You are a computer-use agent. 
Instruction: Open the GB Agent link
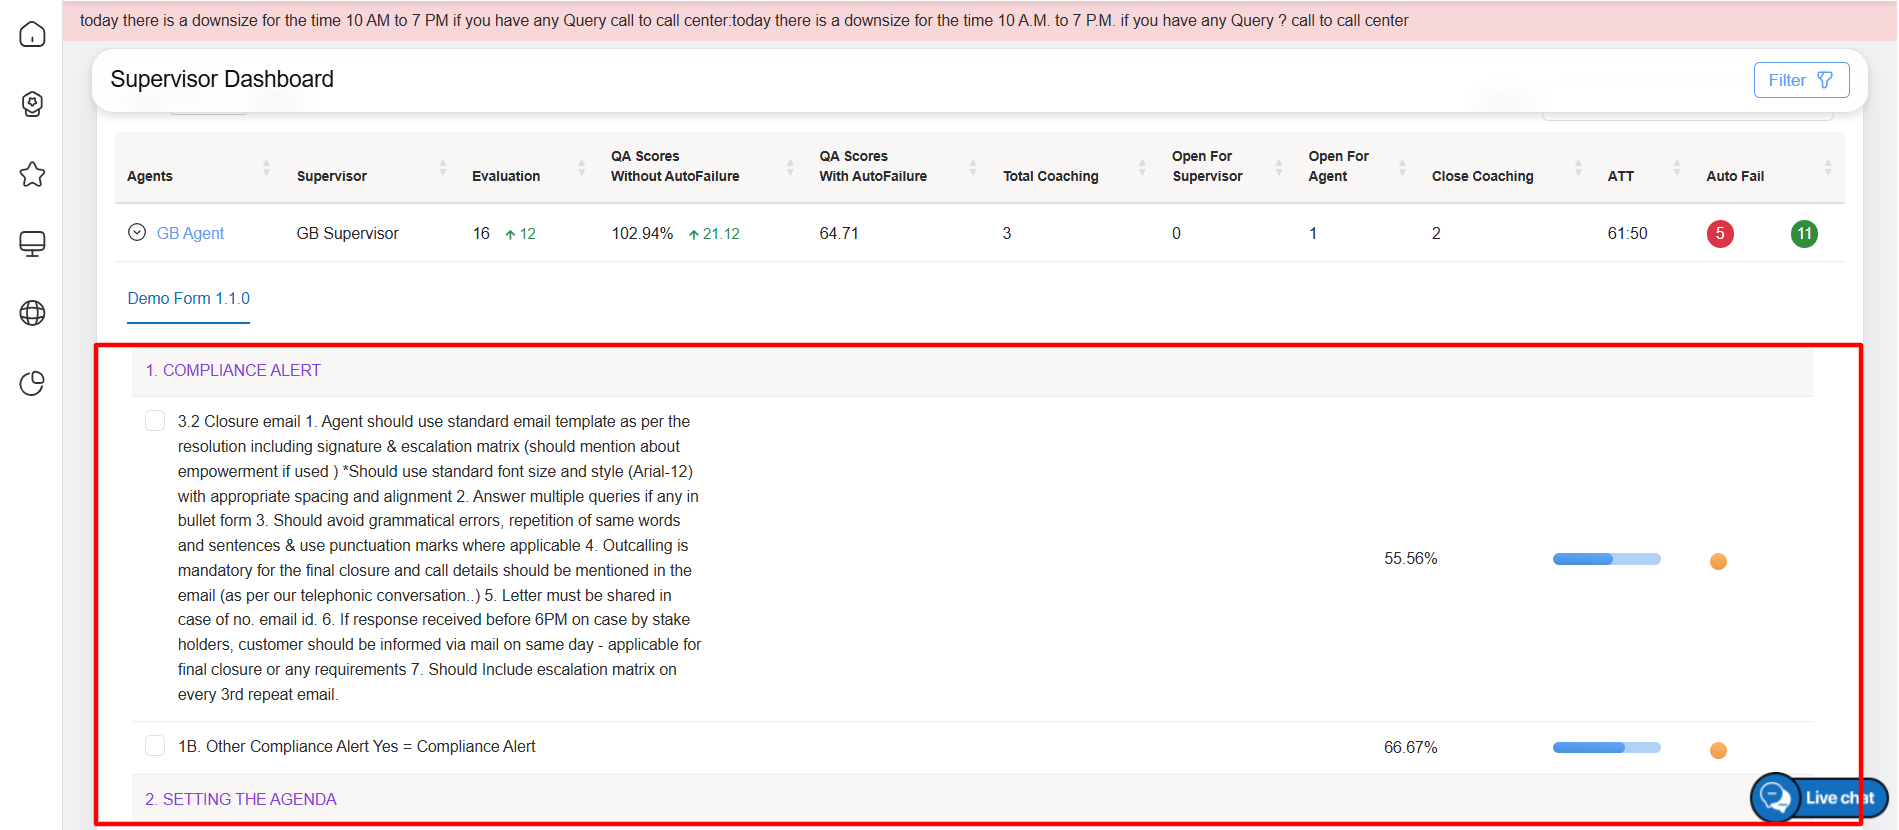click(x=190, y=233)
